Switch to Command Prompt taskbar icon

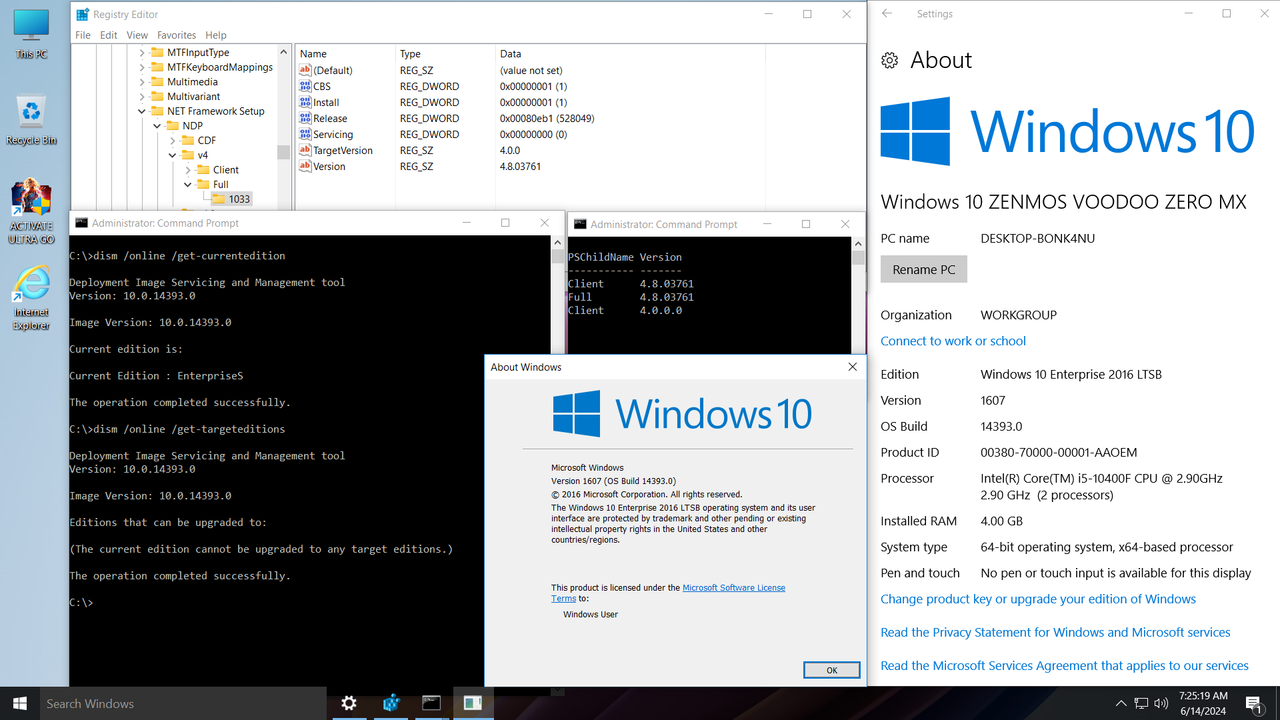(x=431, y=703)
